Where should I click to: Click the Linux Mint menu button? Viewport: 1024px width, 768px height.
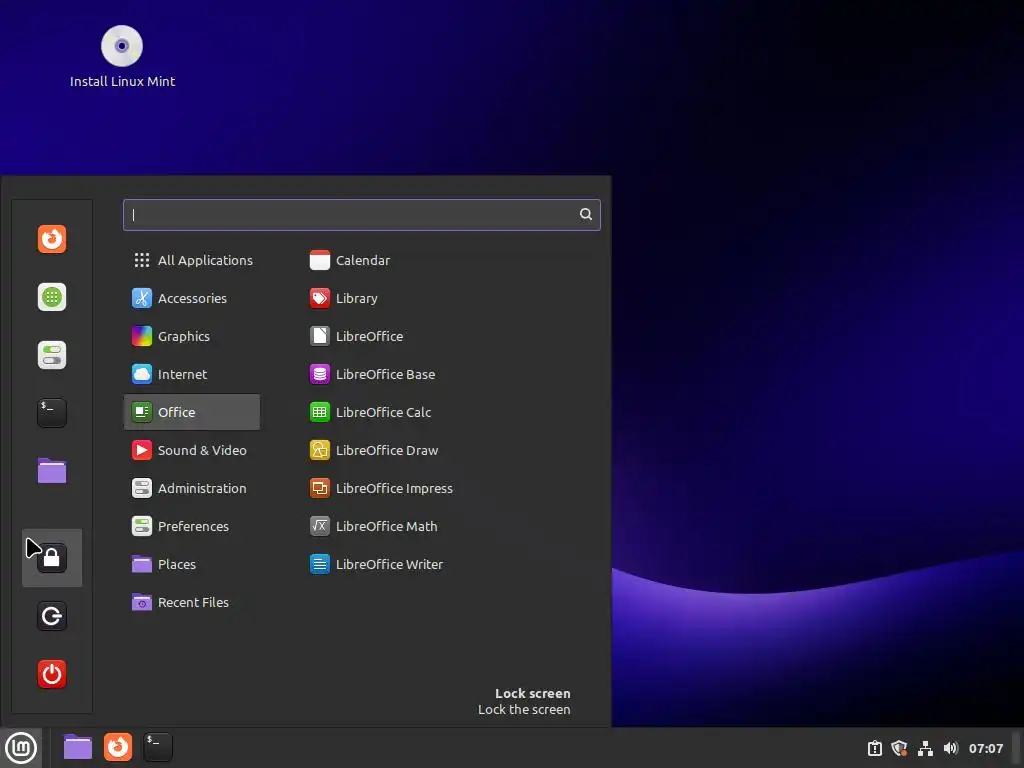pos(21,748)
